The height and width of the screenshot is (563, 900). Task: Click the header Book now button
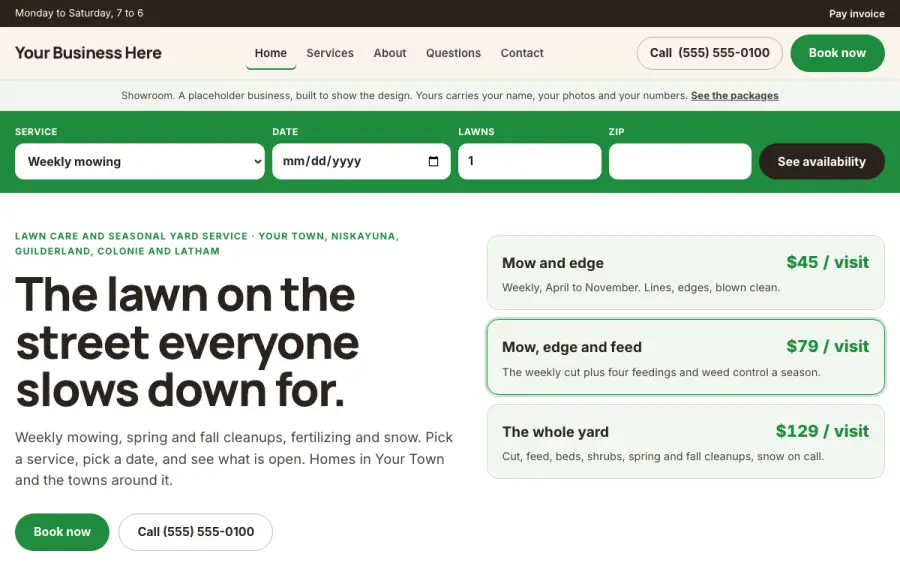(837, 53)
